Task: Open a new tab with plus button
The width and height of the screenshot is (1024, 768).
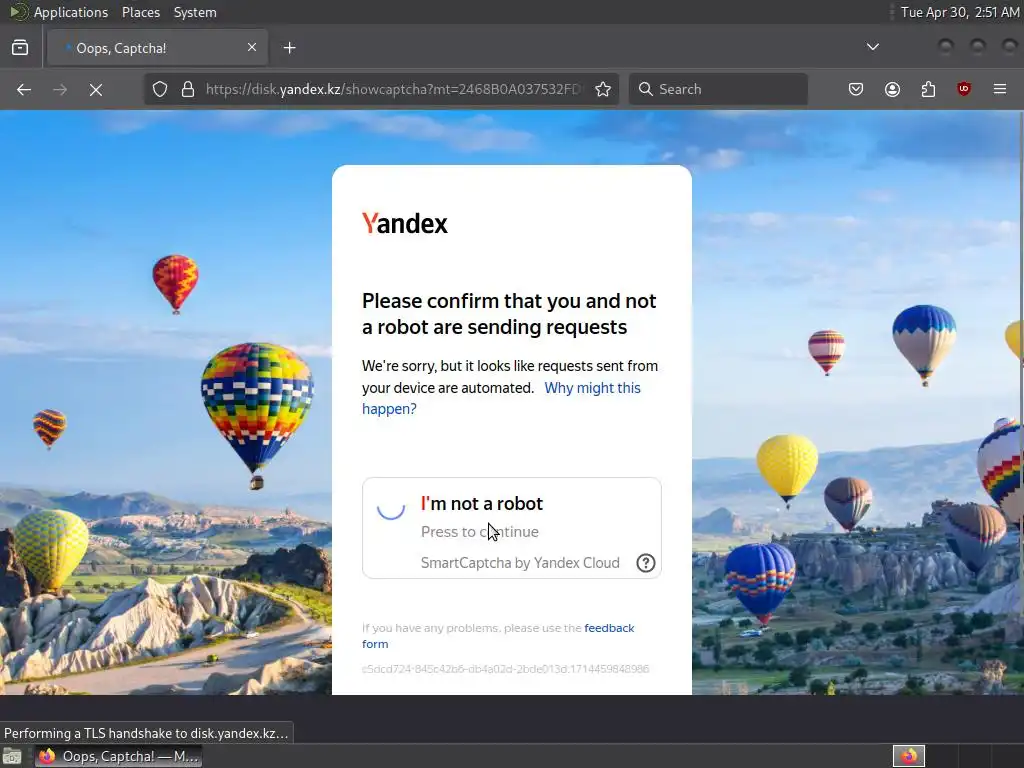Action: point(289,48)
